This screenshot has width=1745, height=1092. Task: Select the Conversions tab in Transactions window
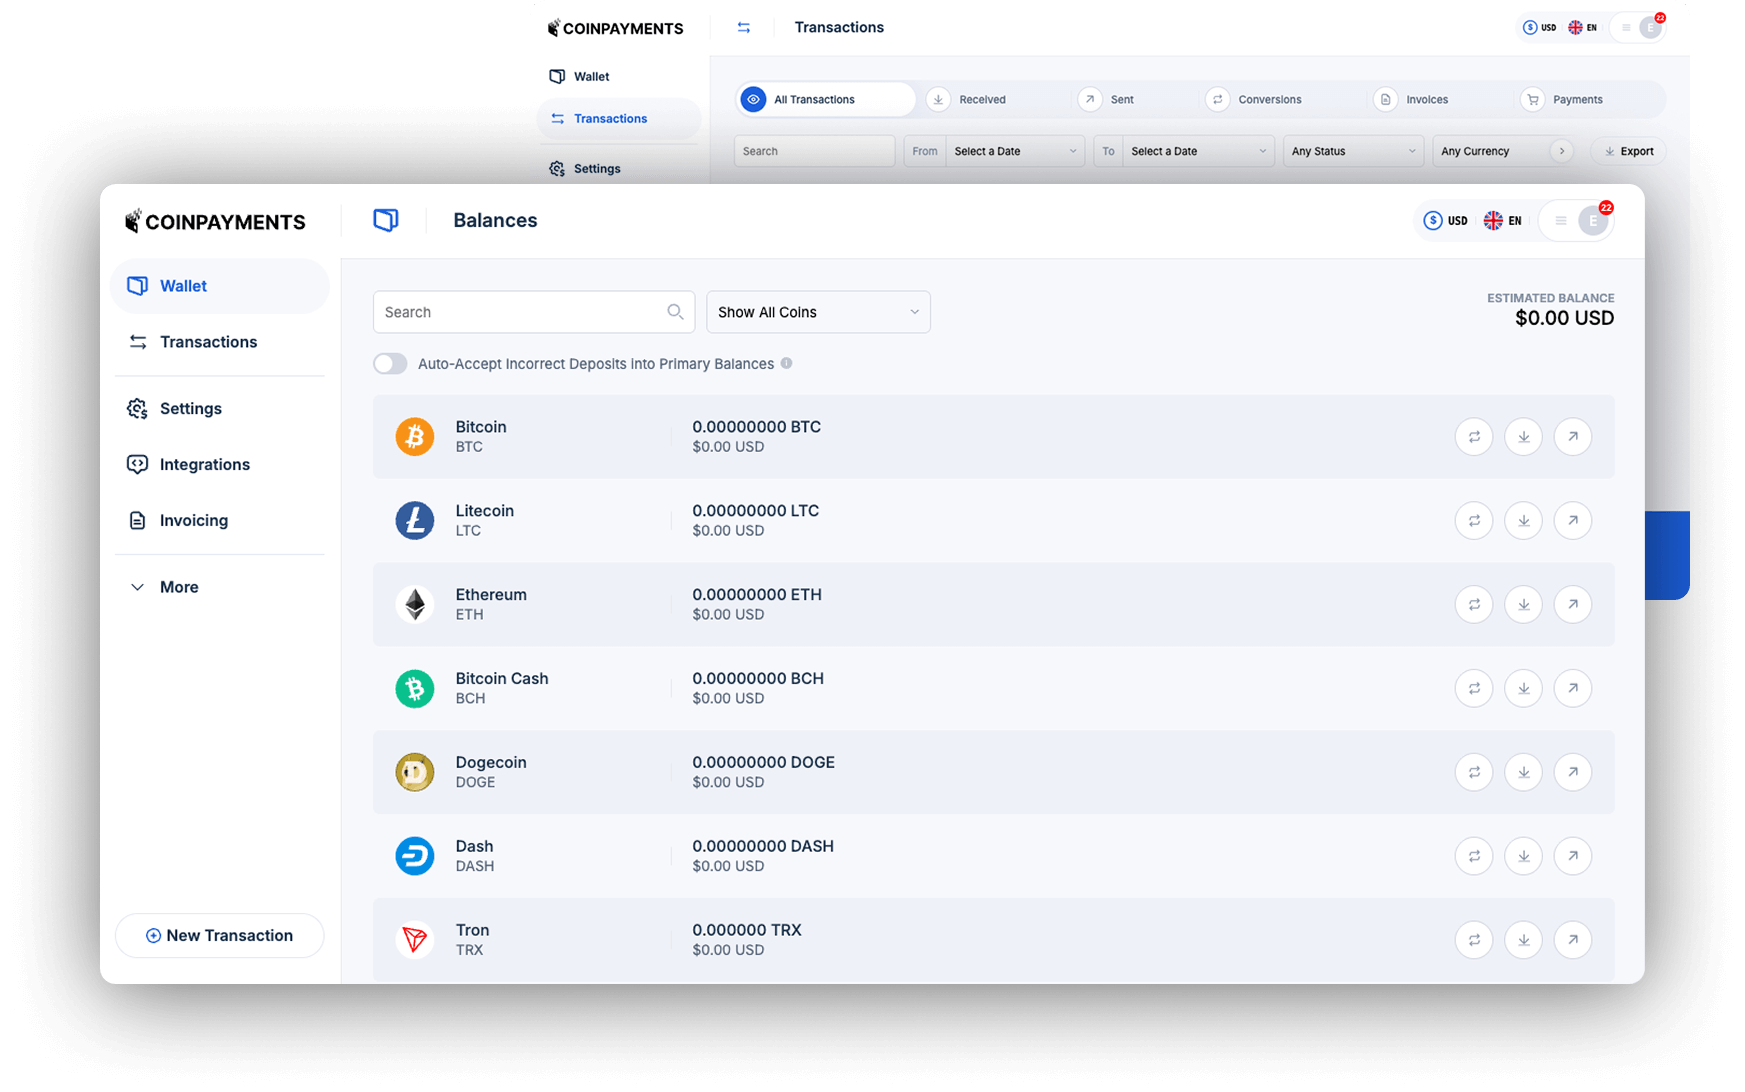pos(1255,99)
